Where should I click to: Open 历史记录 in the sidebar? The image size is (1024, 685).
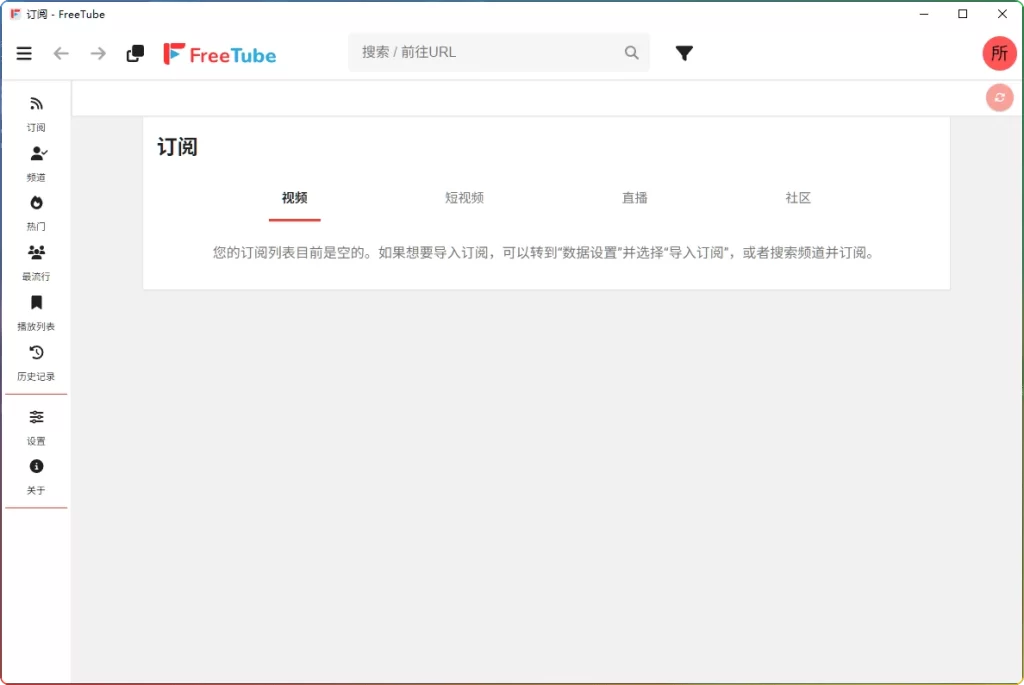click(36, 363)
